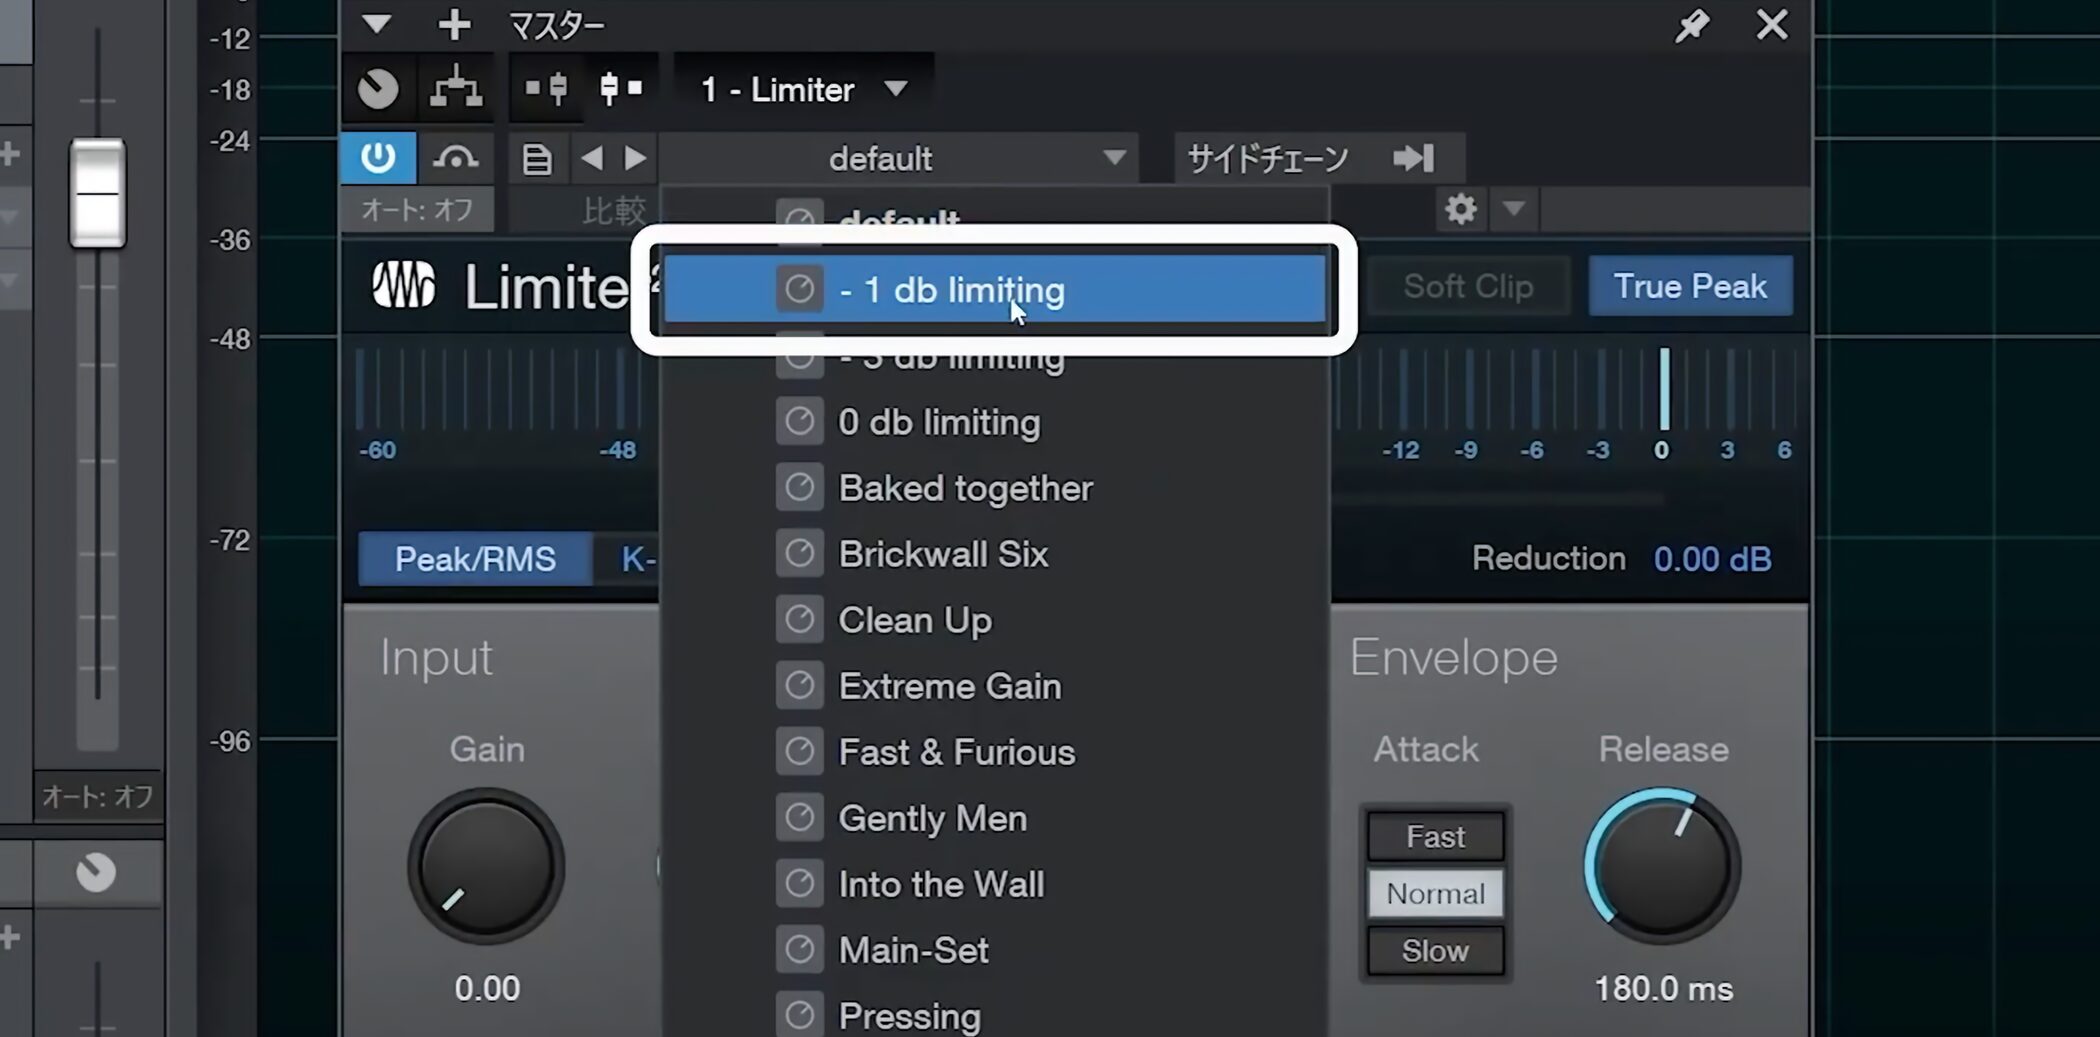This screenshot has height=1037, width=2100.
Task: Pin the Limiter plugin window
Action: (x=1691, y=25)
